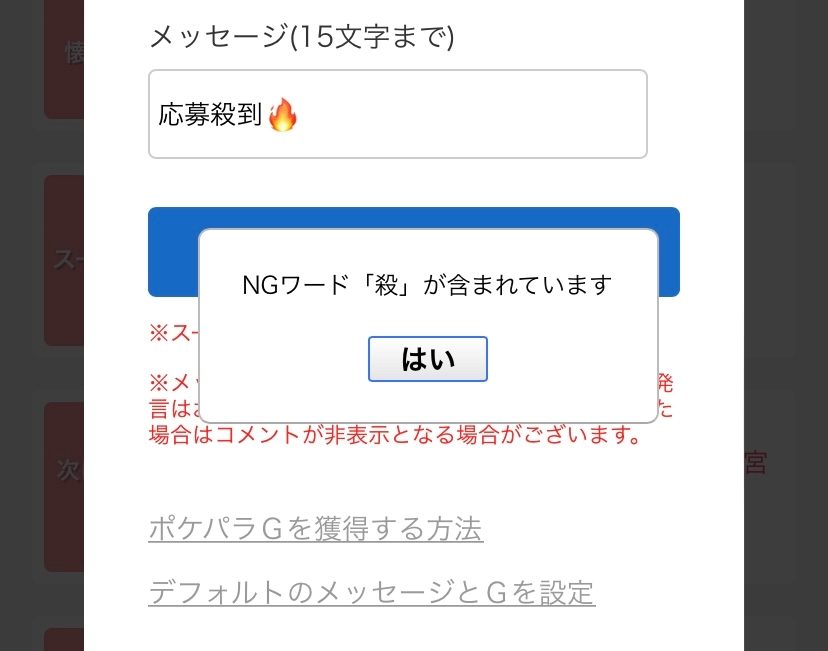The height and width of the screenshot is (651, 828).
Task: Click the 宮 text on the right edge
Action: pyautogui.click(x=756, y=463)
